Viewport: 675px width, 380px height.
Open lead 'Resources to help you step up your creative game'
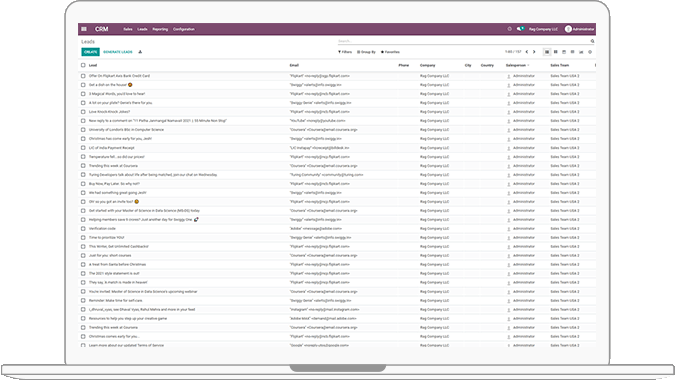128,319
